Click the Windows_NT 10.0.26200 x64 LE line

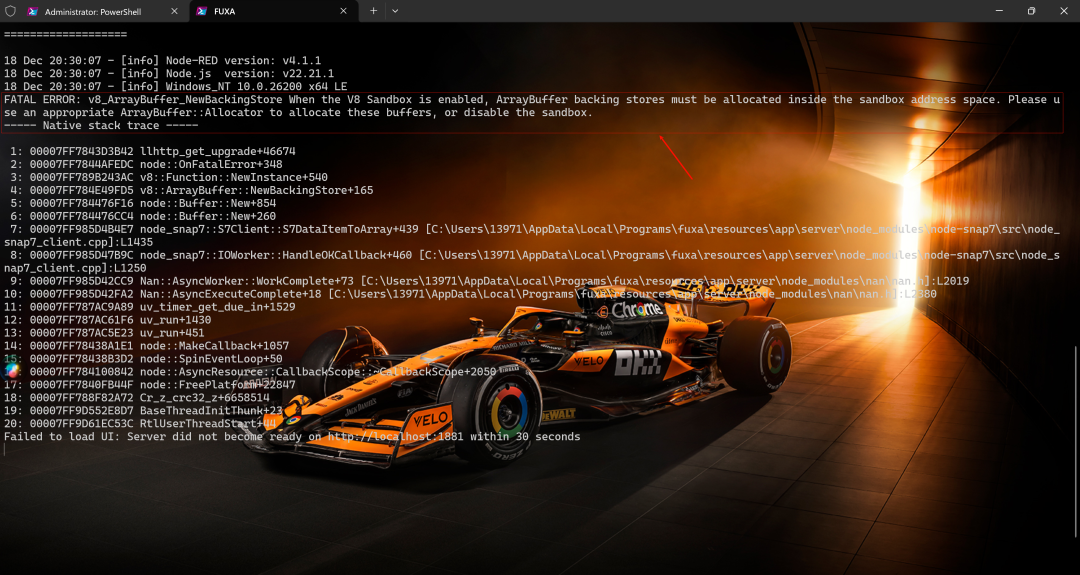(x=176, y=87)
